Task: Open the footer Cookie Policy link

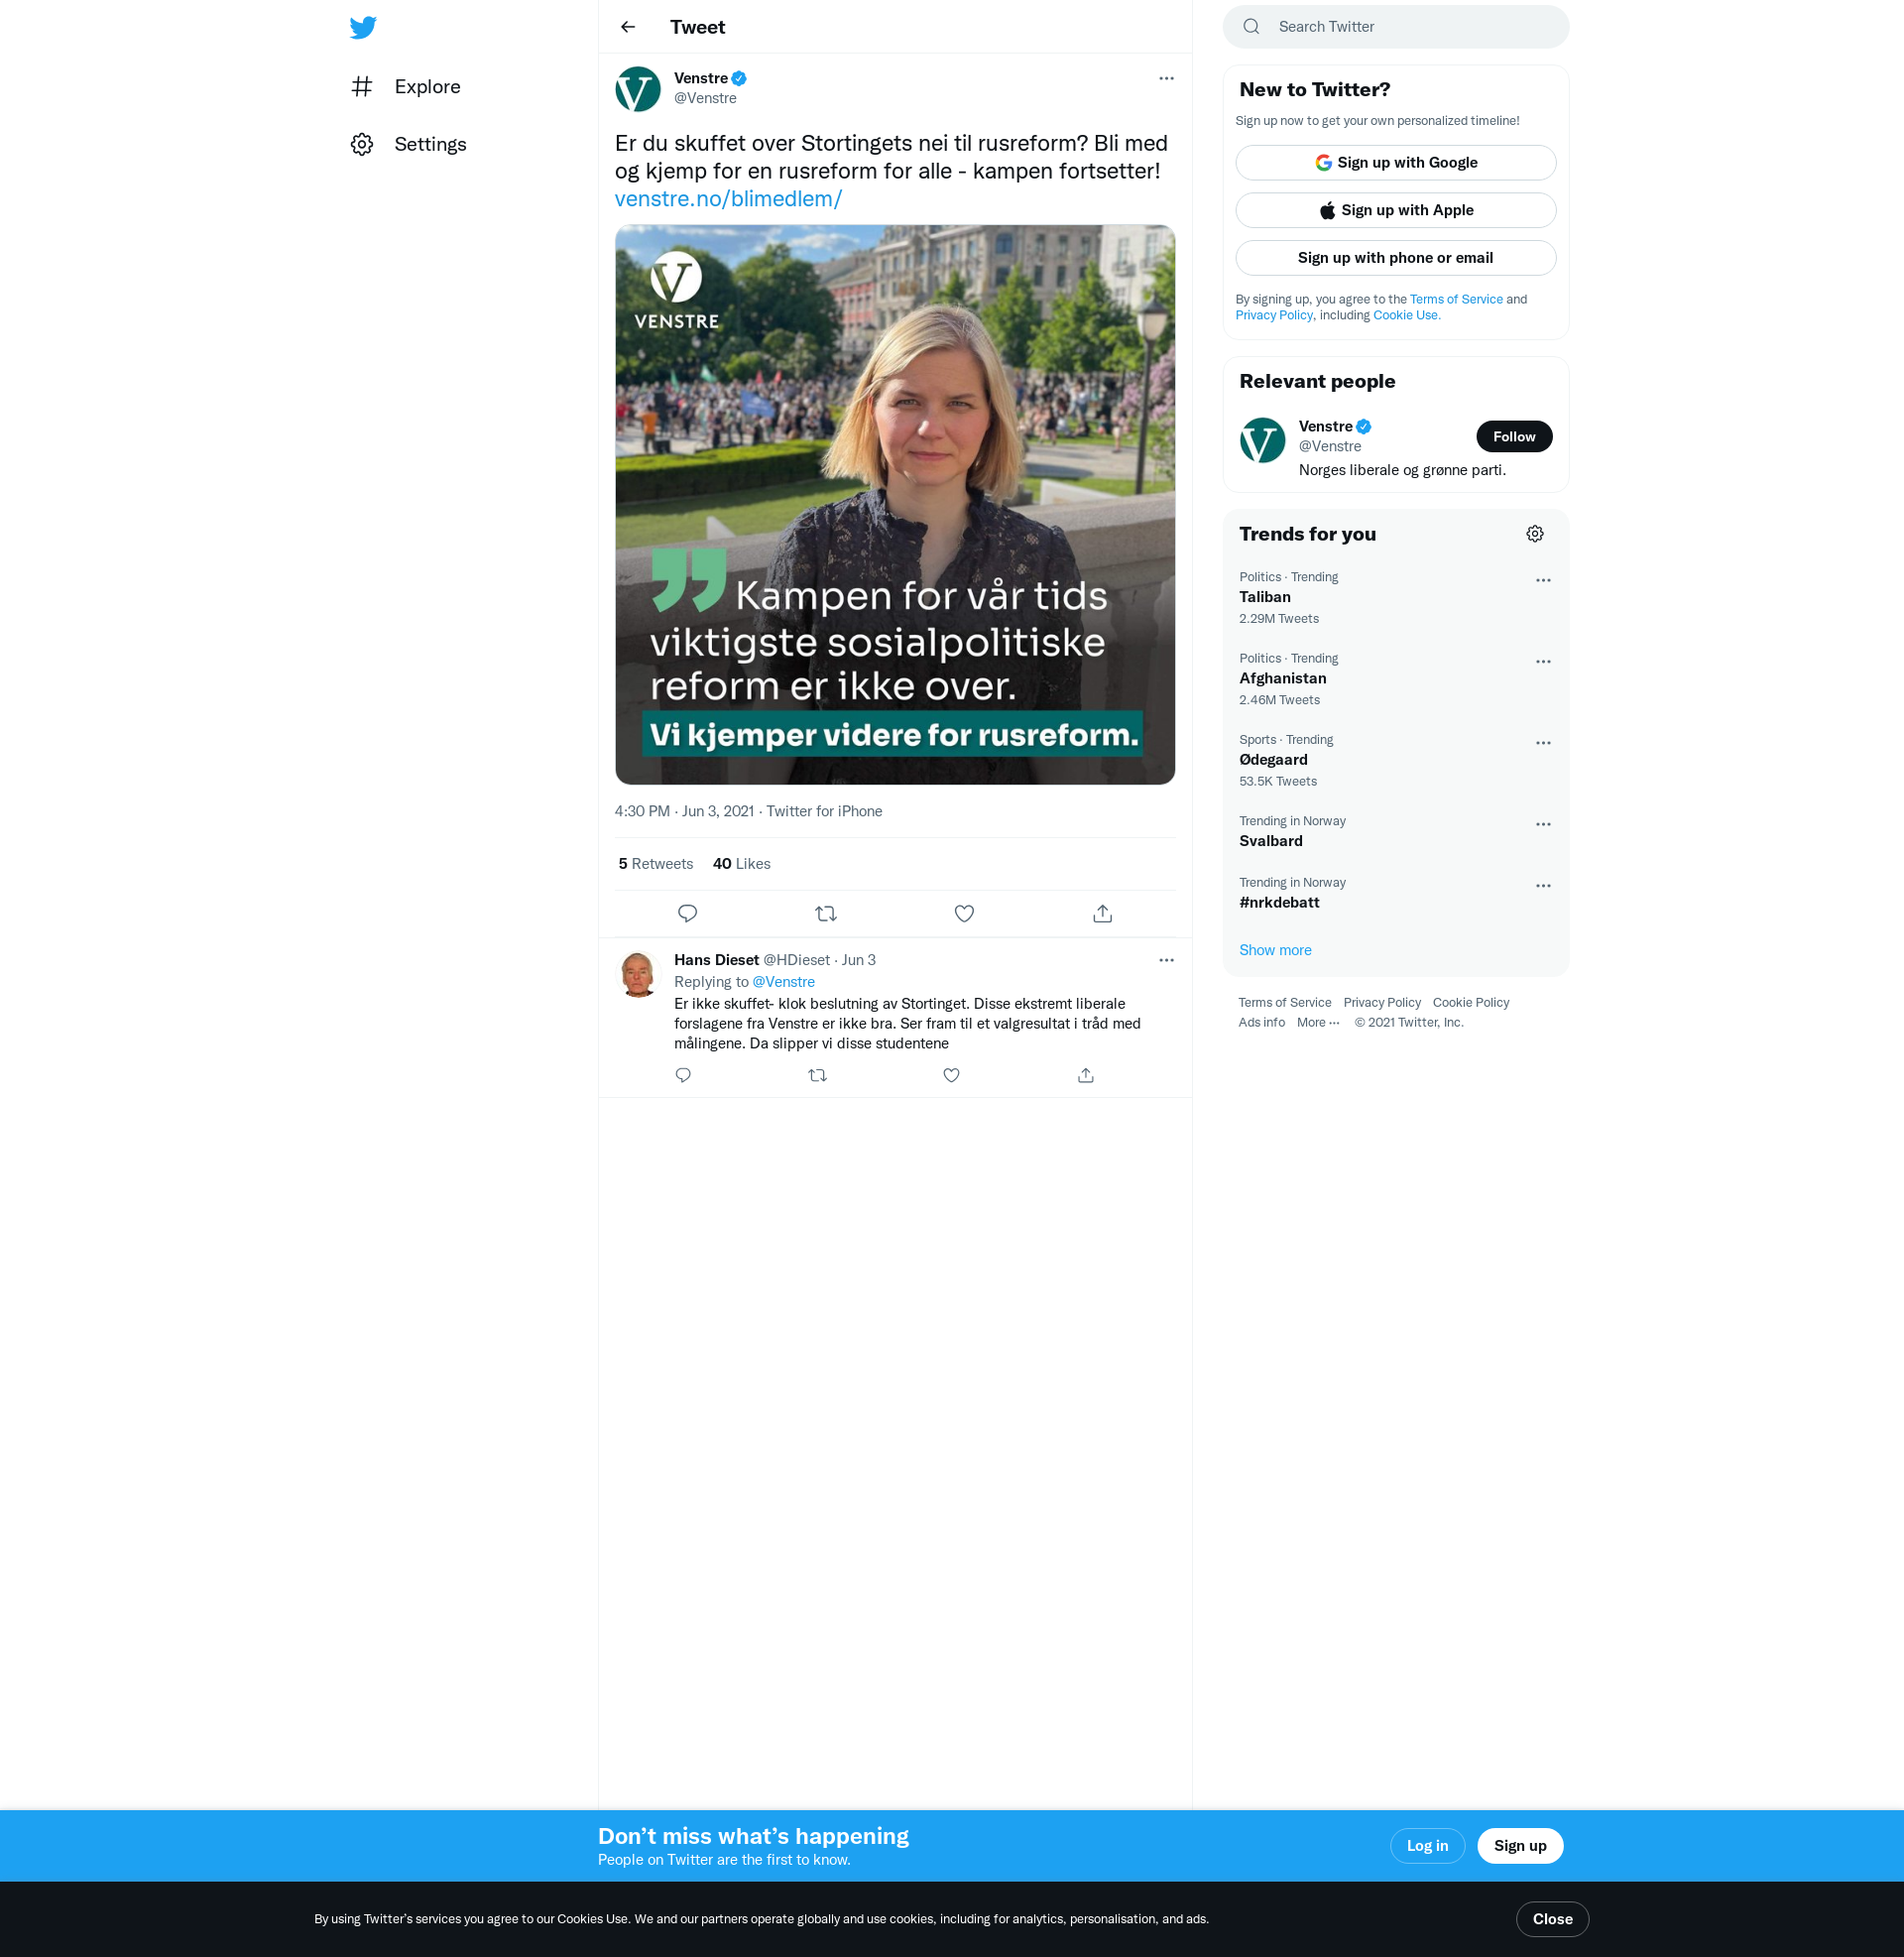Action: pyautogui.click(x=1470, y=1003)
